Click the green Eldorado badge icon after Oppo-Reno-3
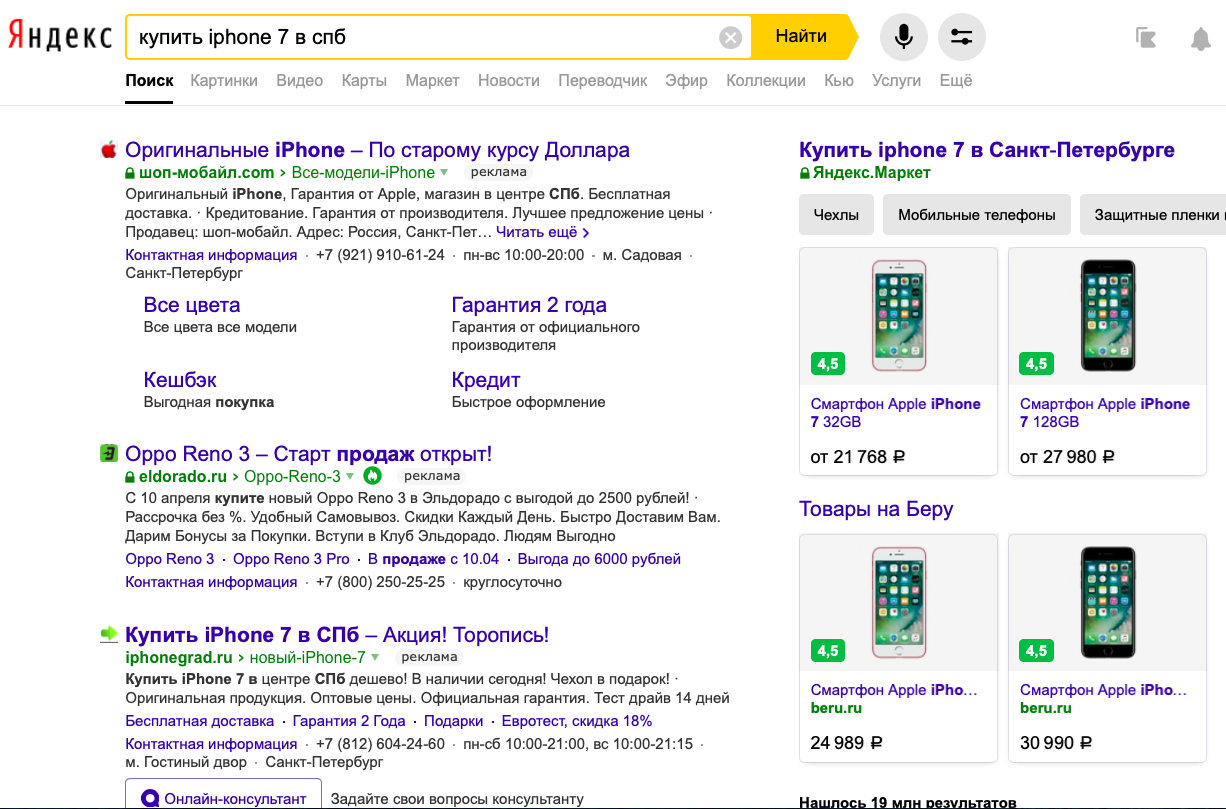 (372, 476)
